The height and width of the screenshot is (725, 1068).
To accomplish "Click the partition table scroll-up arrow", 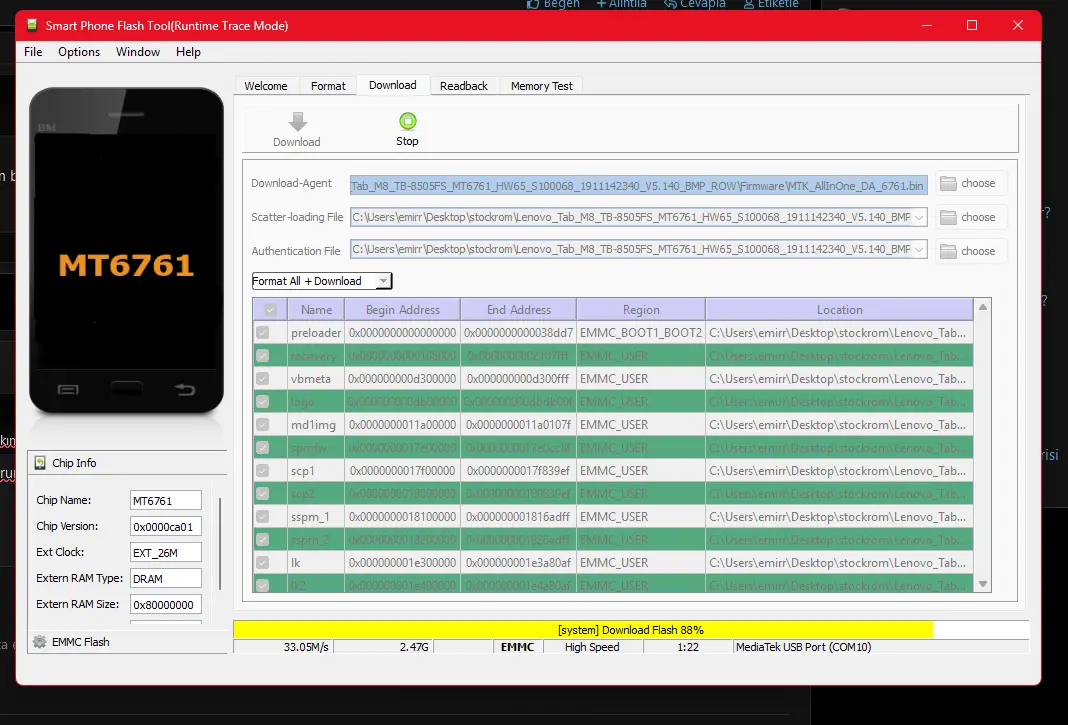I will click(983, 307).
